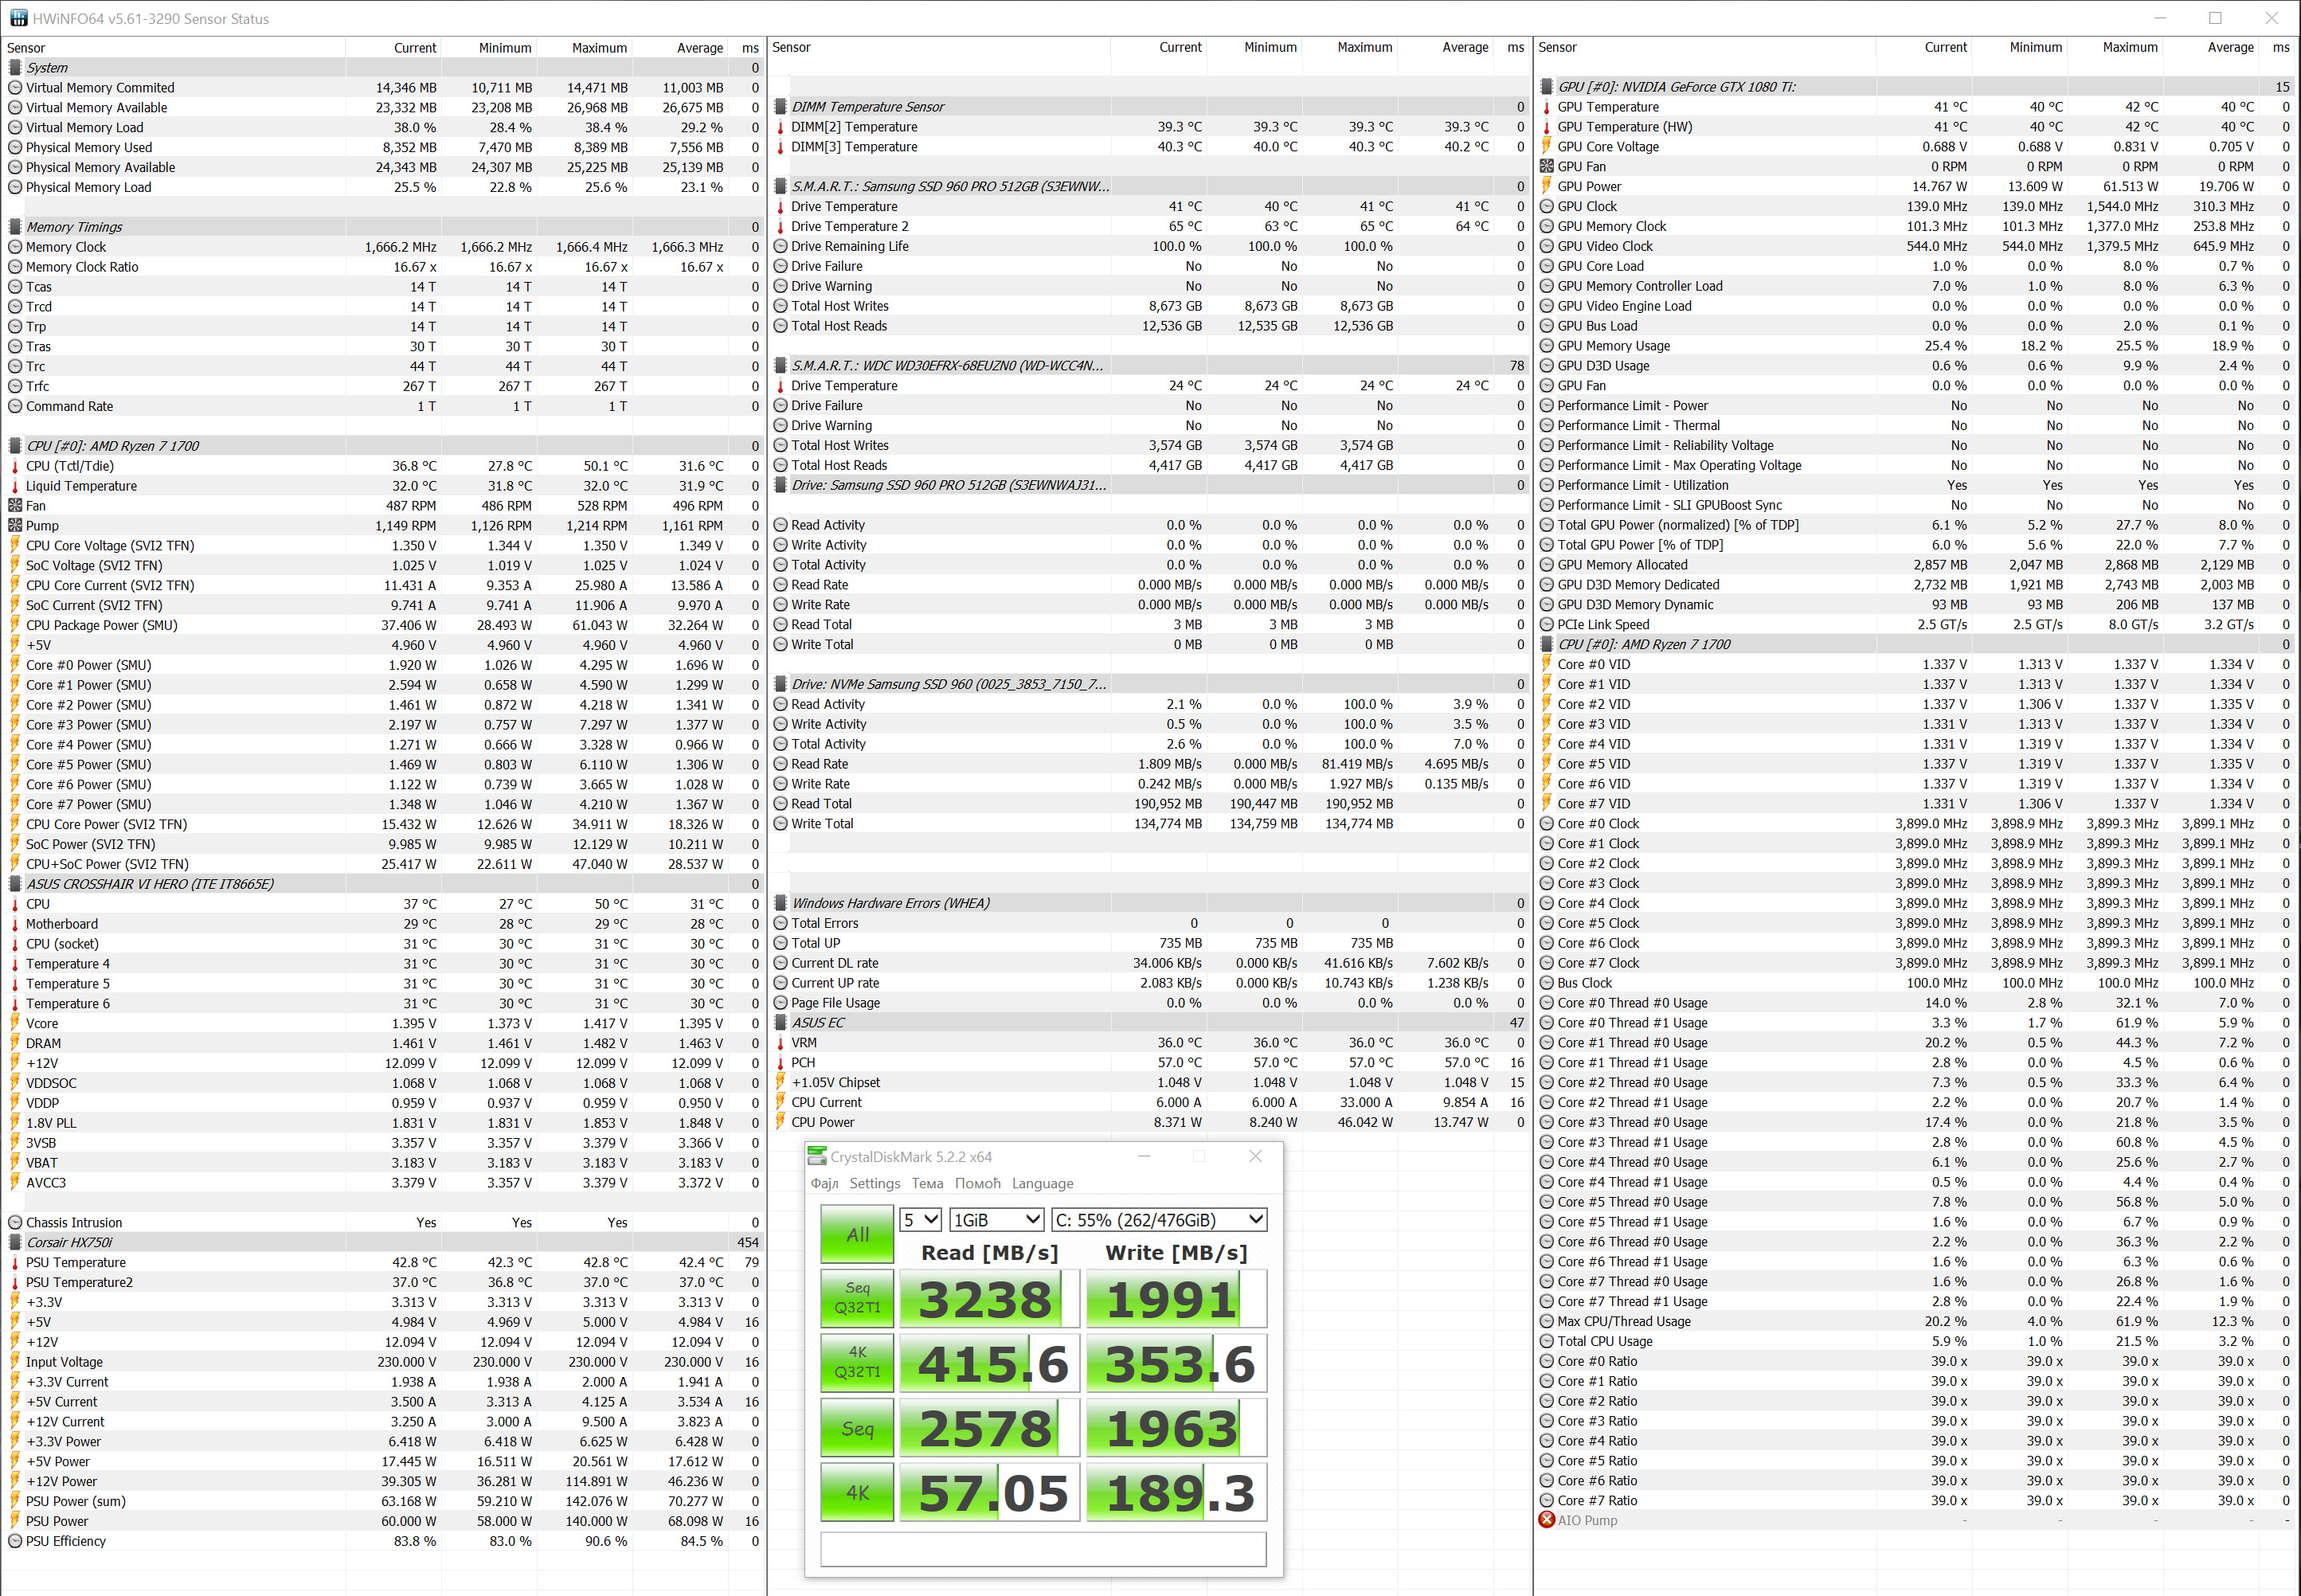This screenshot has height=1596, width=2301.
Task: Click the Maximum column header in left panel
Action: (599, 48)
